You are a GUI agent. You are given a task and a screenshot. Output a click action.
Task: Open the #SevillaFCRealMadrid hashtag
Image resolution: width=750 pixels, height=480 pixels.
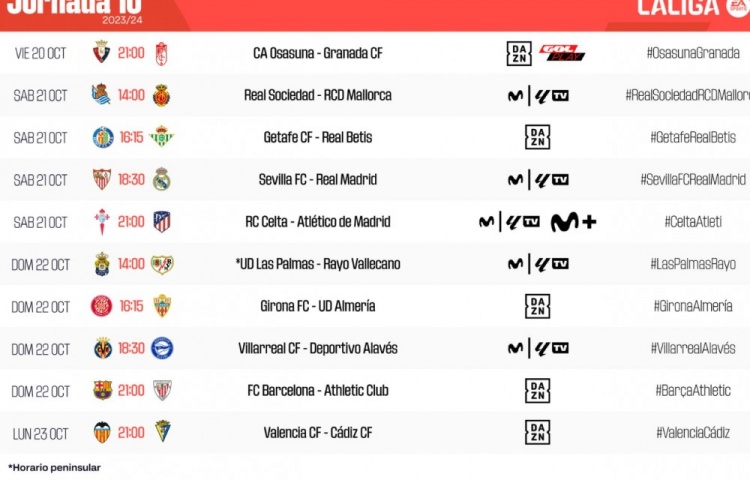click(693, 180)
